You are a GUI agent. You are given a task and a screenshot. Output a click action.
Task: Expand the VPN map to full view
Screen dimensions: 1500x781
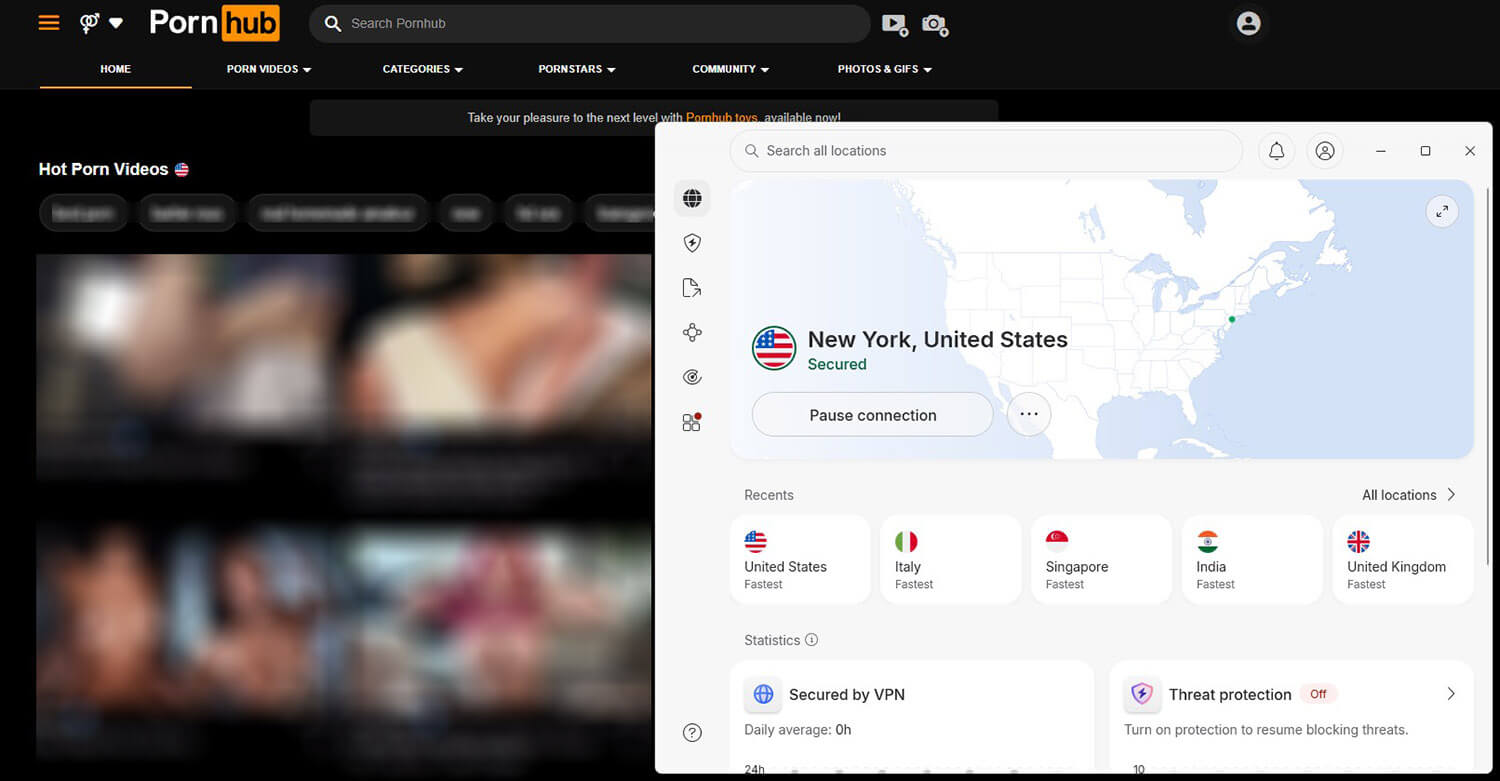(1442, 211)
